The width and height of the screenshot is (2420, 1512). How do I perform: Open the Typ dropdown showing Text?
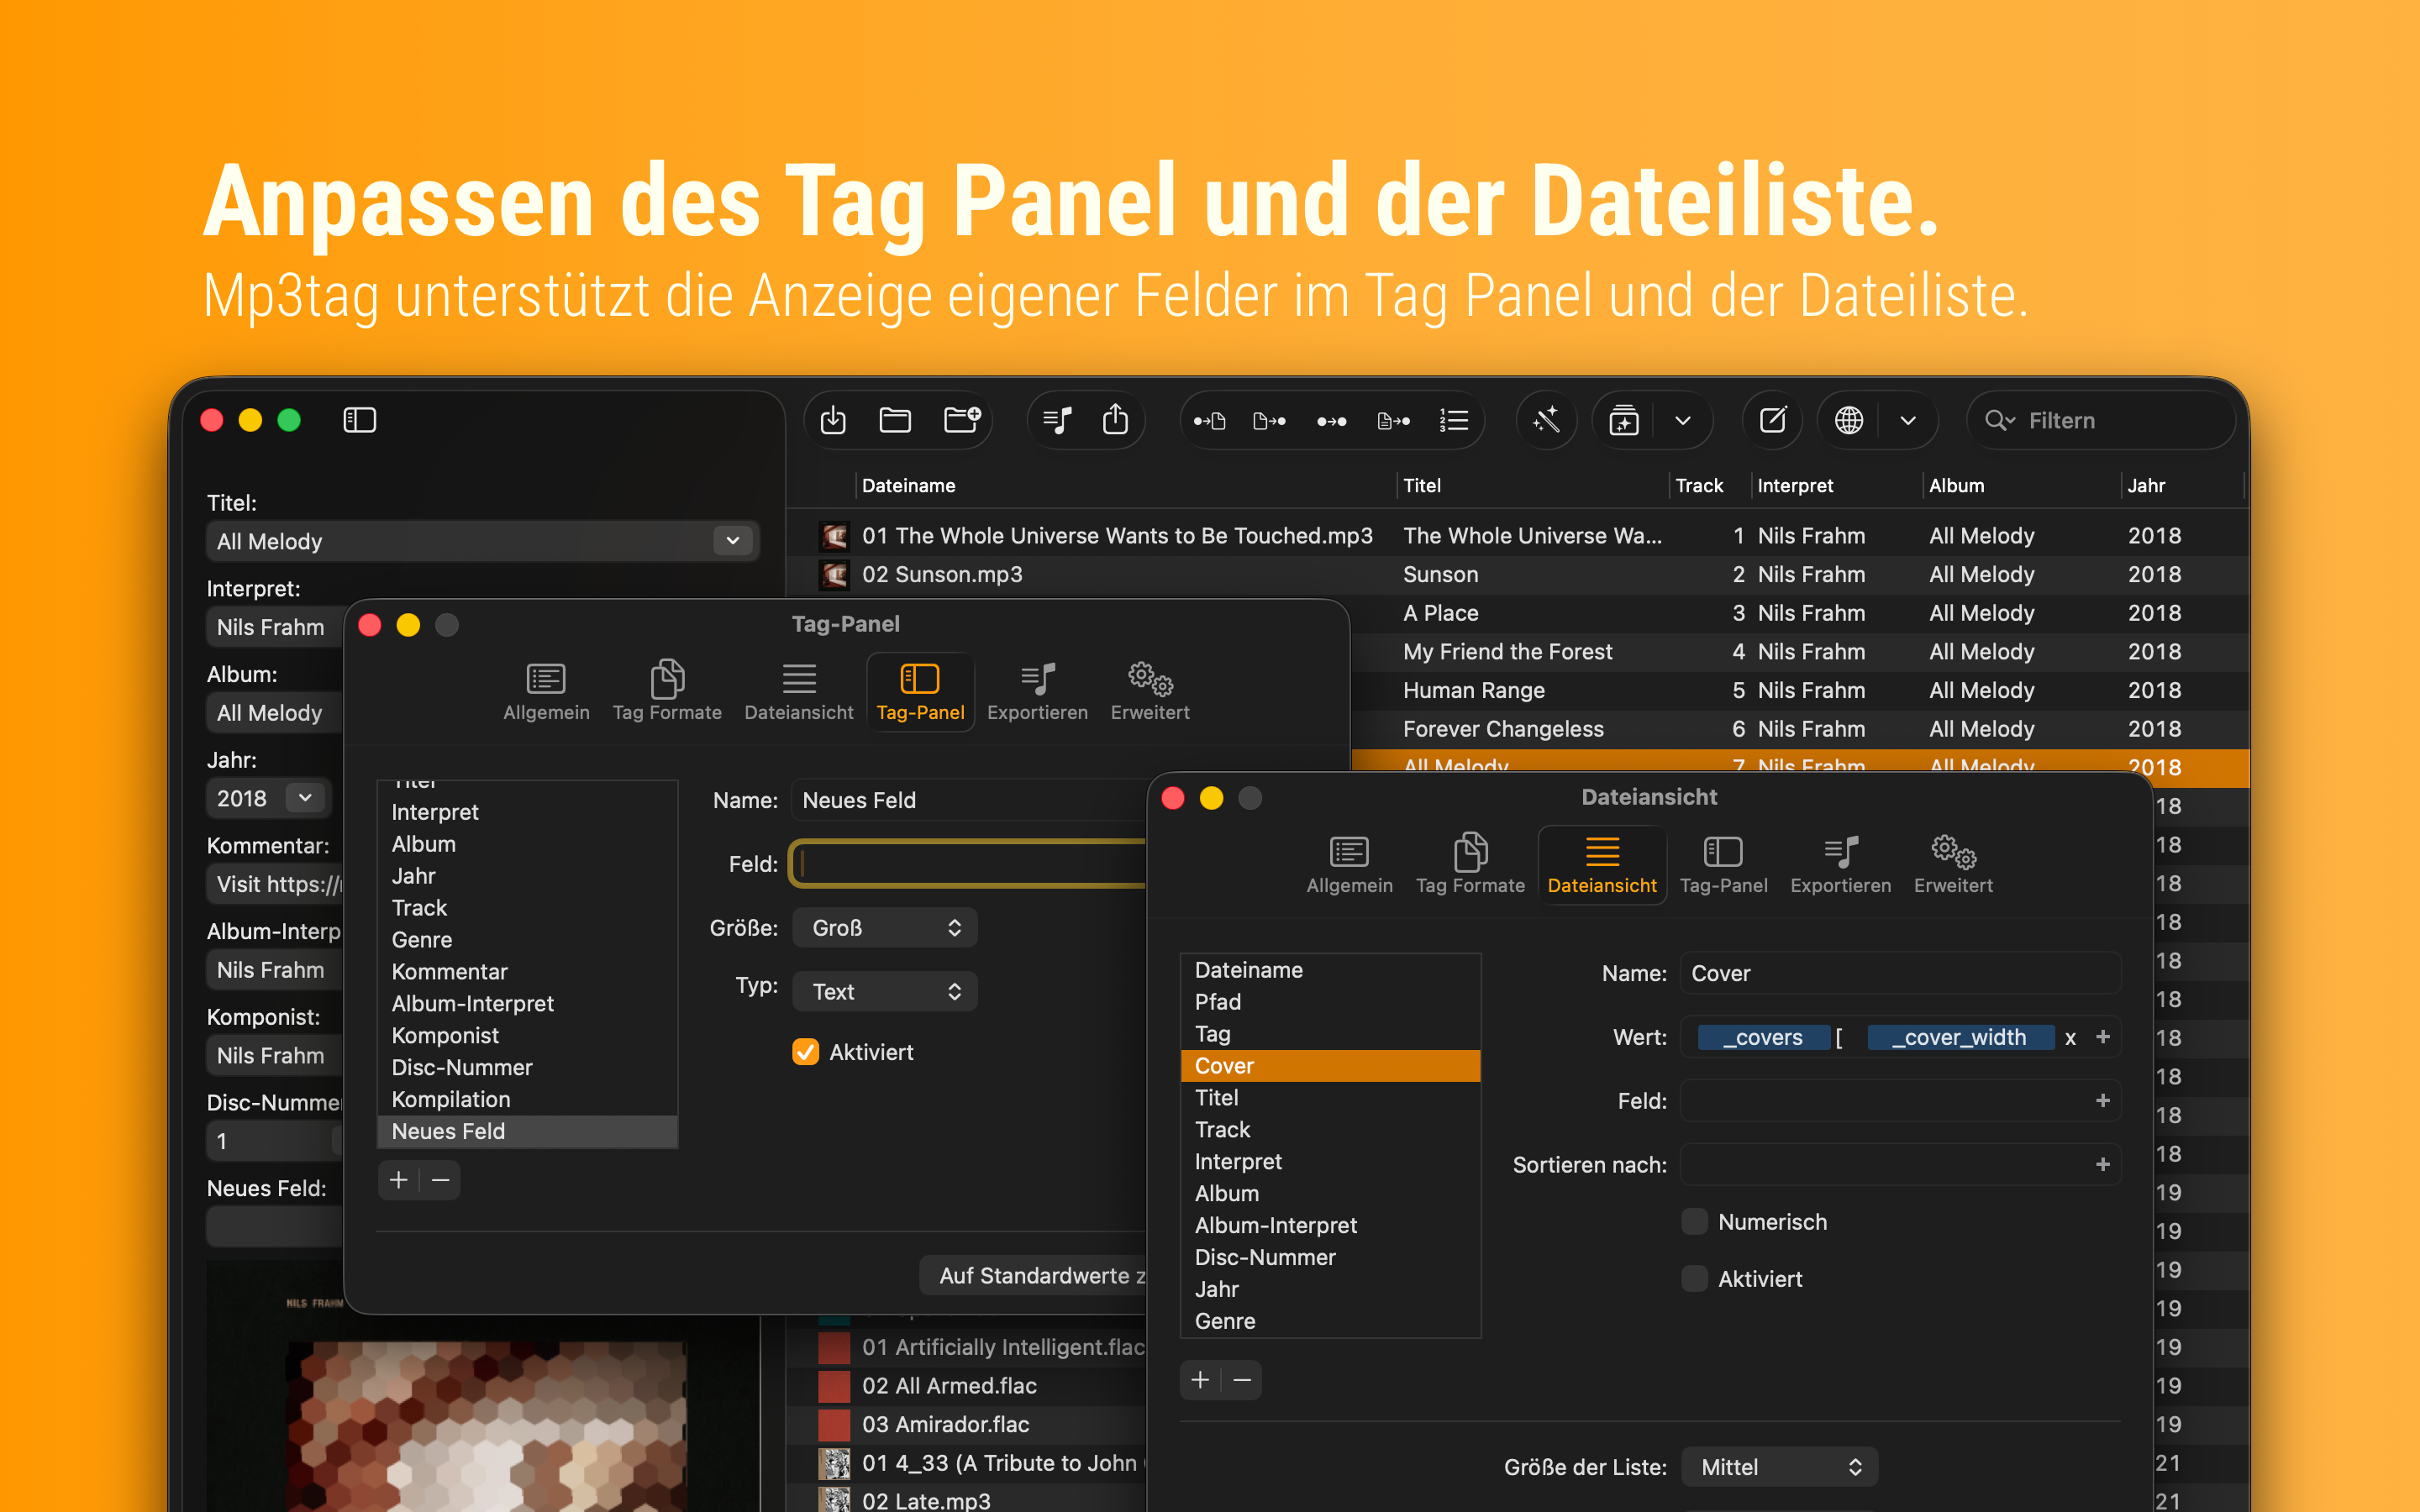coord(884,992)
